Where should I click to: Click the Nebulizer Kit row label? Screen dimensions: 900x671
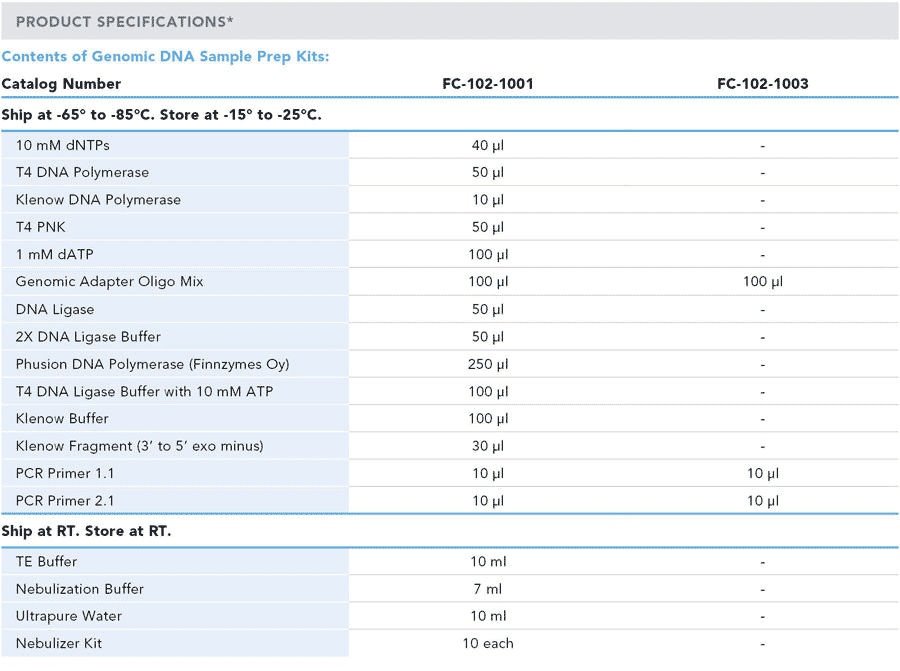tap(59, 643)
